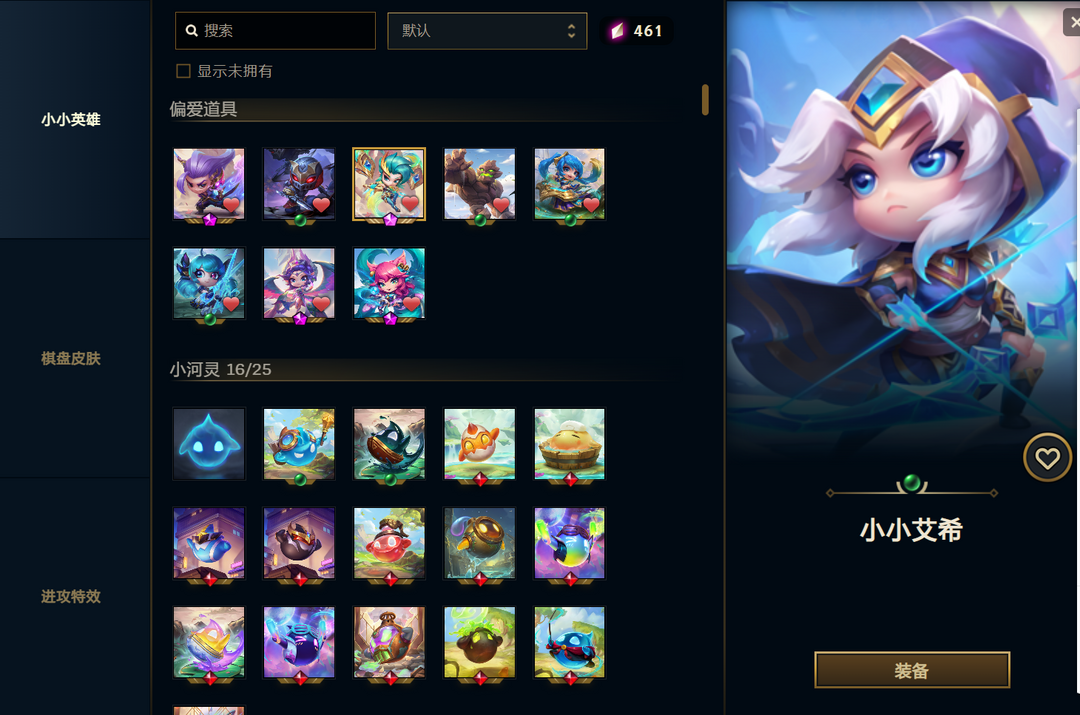Image resolution: width=1080 pixels, height=715 pixels.
Task: Open the 小小英雄 tab
Action: pyautogui.click(x=71, y=120)
